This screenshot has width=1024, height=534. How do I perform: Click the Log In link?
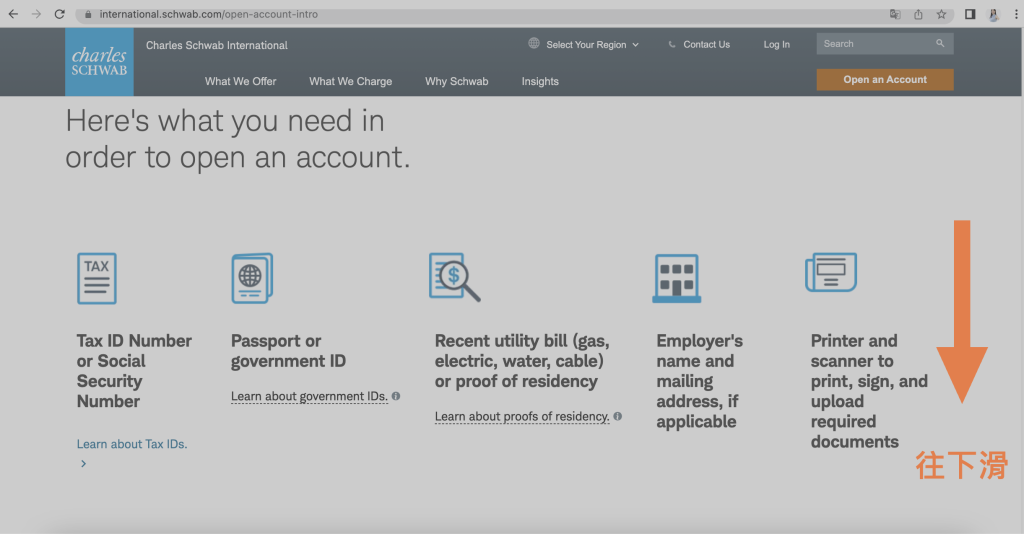click(776, 44)
